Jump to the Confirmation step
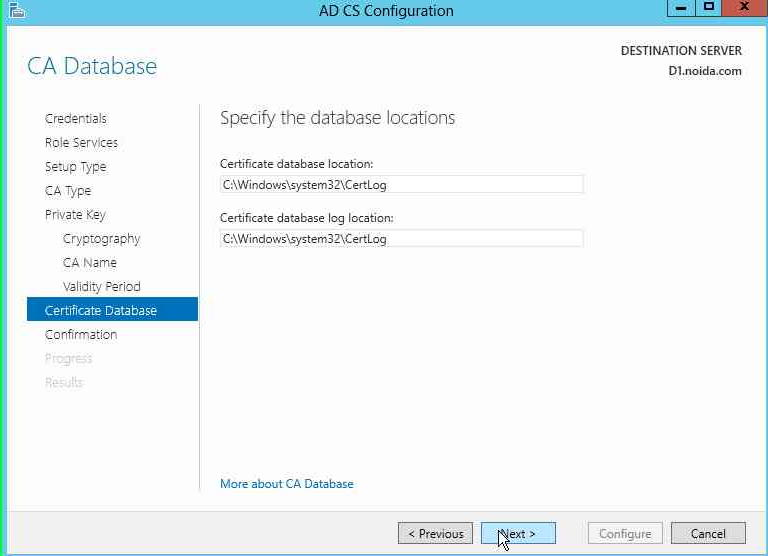This screenshot has width=768, height=556. [x=81, y=335]
